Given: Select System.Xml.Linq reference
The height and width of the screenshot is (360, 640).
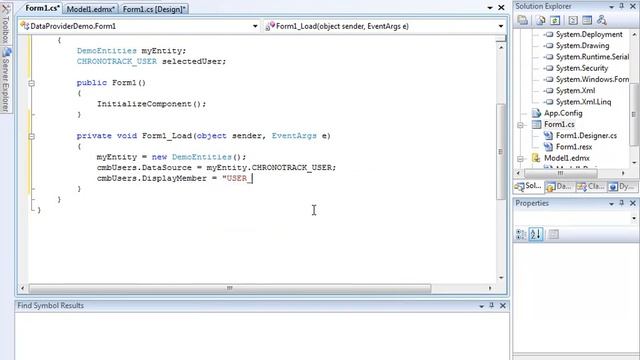Looking at the screenshot, I should (583, 102).
